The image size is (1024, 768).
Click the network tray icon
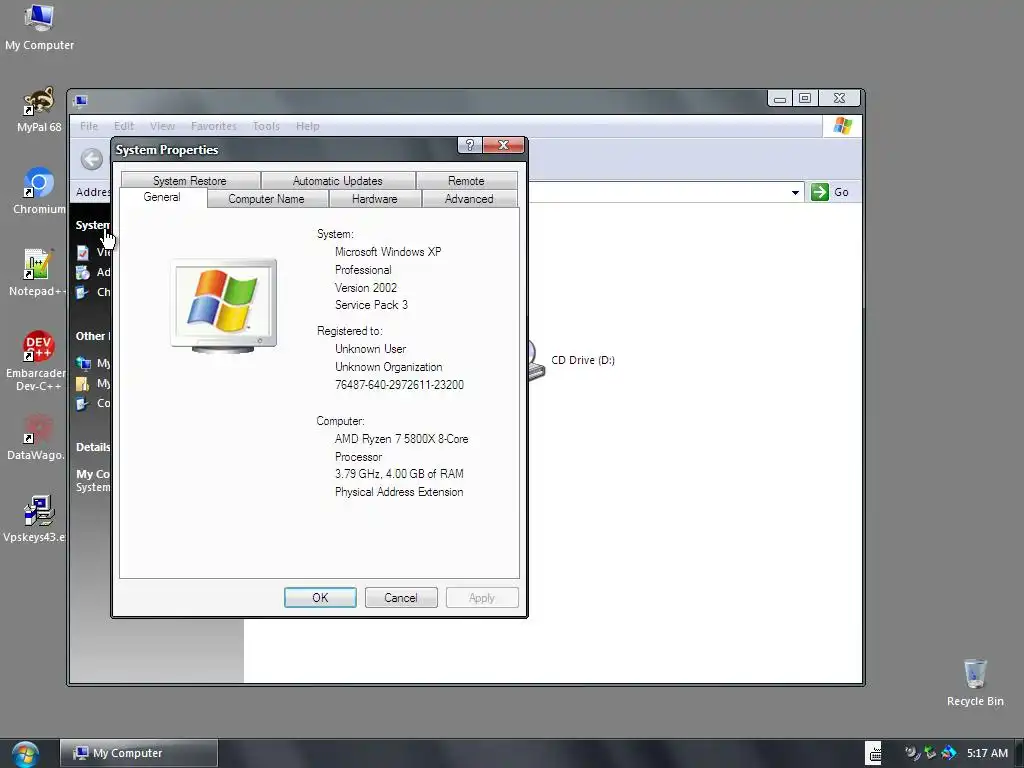click(x=930, y=753)
